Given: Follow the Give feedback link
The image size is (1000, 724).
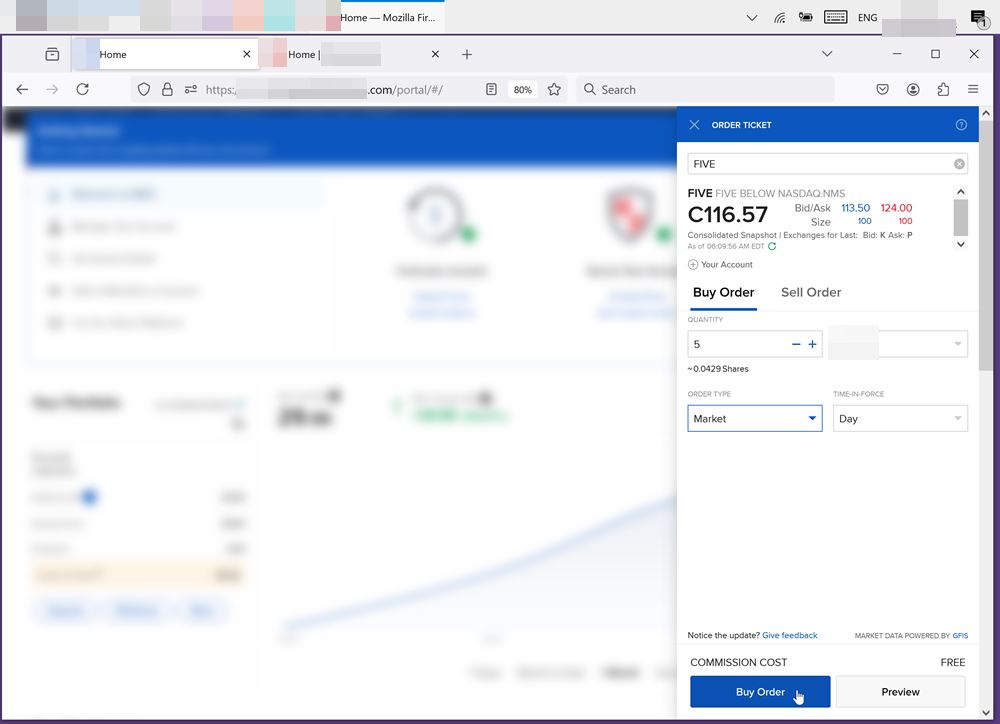Looking at the screenshot, I should 790,635.
